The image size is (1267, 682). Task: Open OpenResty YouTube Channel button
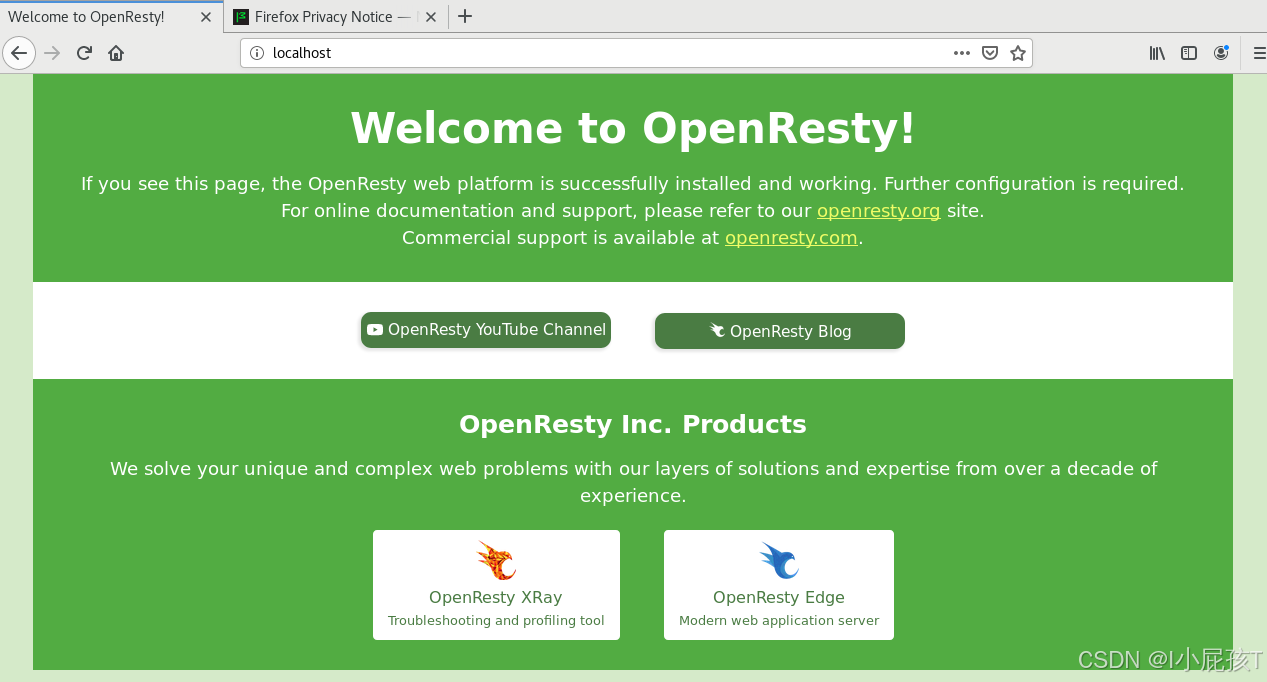coord(486,330)
